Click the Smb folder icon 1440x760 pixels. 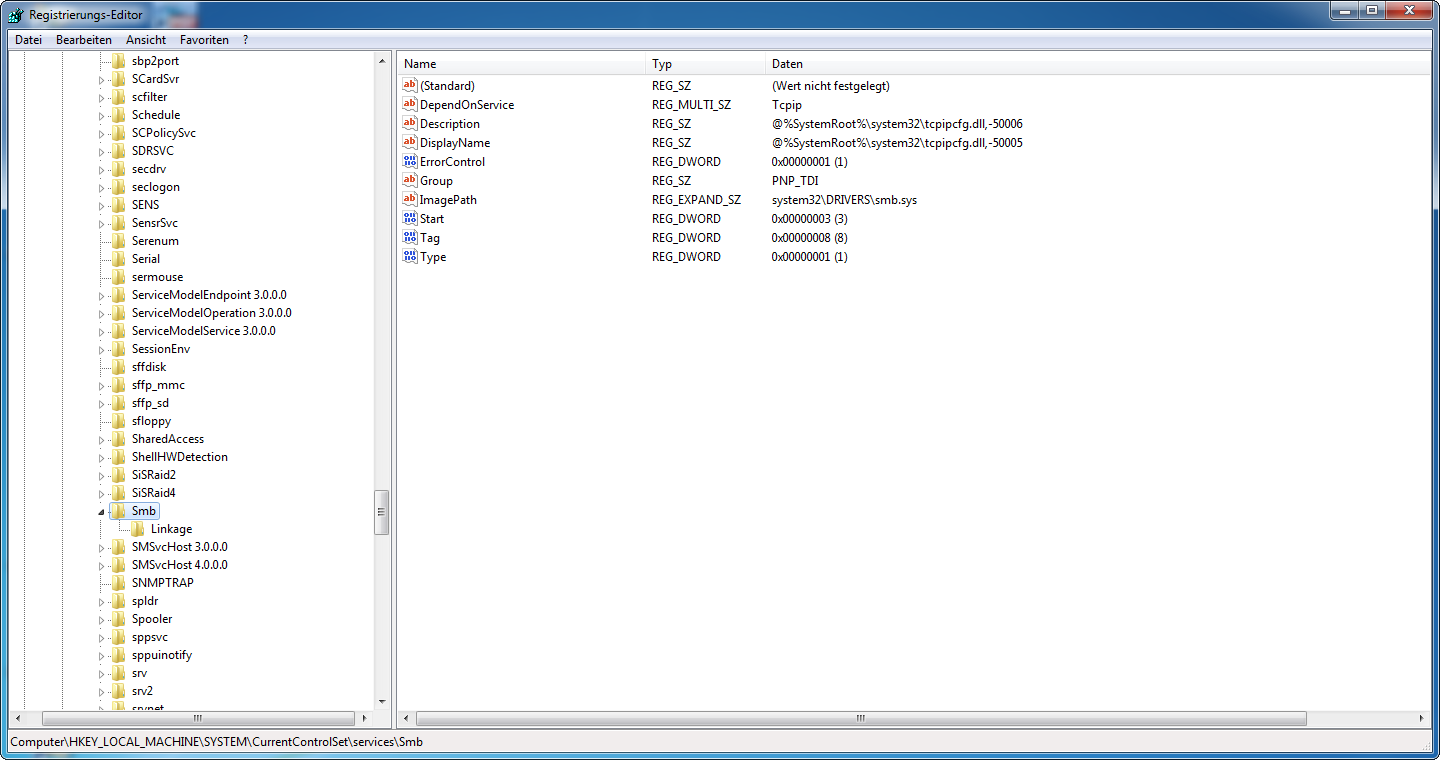(118, 511)
